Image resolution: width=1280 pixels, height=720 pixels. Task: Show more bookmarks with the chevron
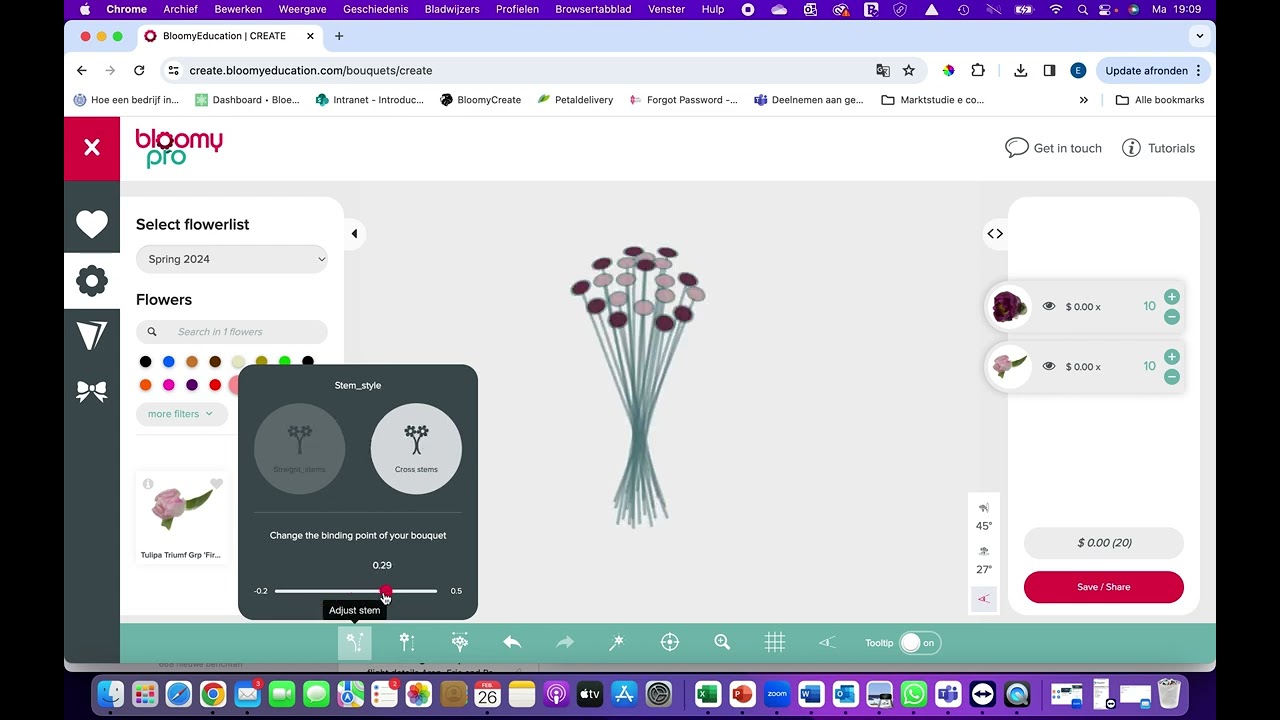point(1084,100)
